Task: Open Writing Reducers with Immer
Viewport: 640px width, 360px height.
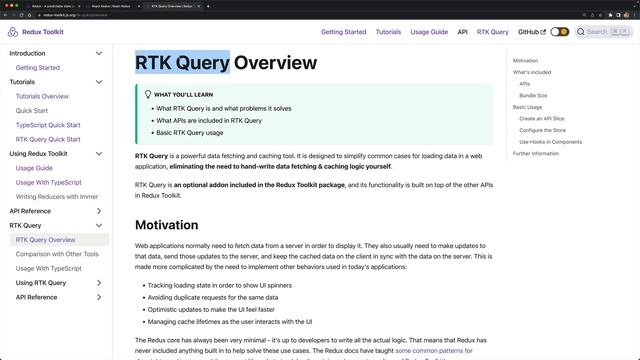Action: click(57, 197)
